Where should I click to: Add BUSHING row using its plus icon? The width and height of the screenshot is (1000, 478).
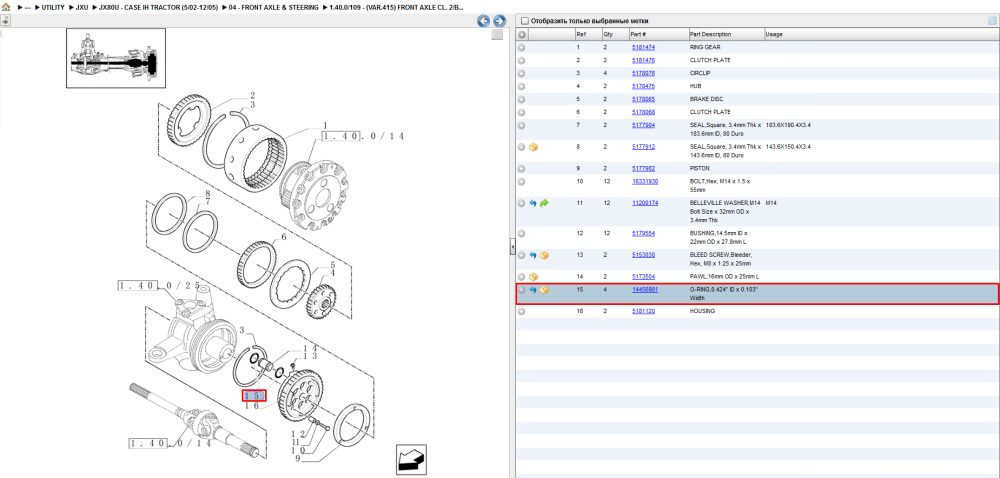(x=521, y=233)
